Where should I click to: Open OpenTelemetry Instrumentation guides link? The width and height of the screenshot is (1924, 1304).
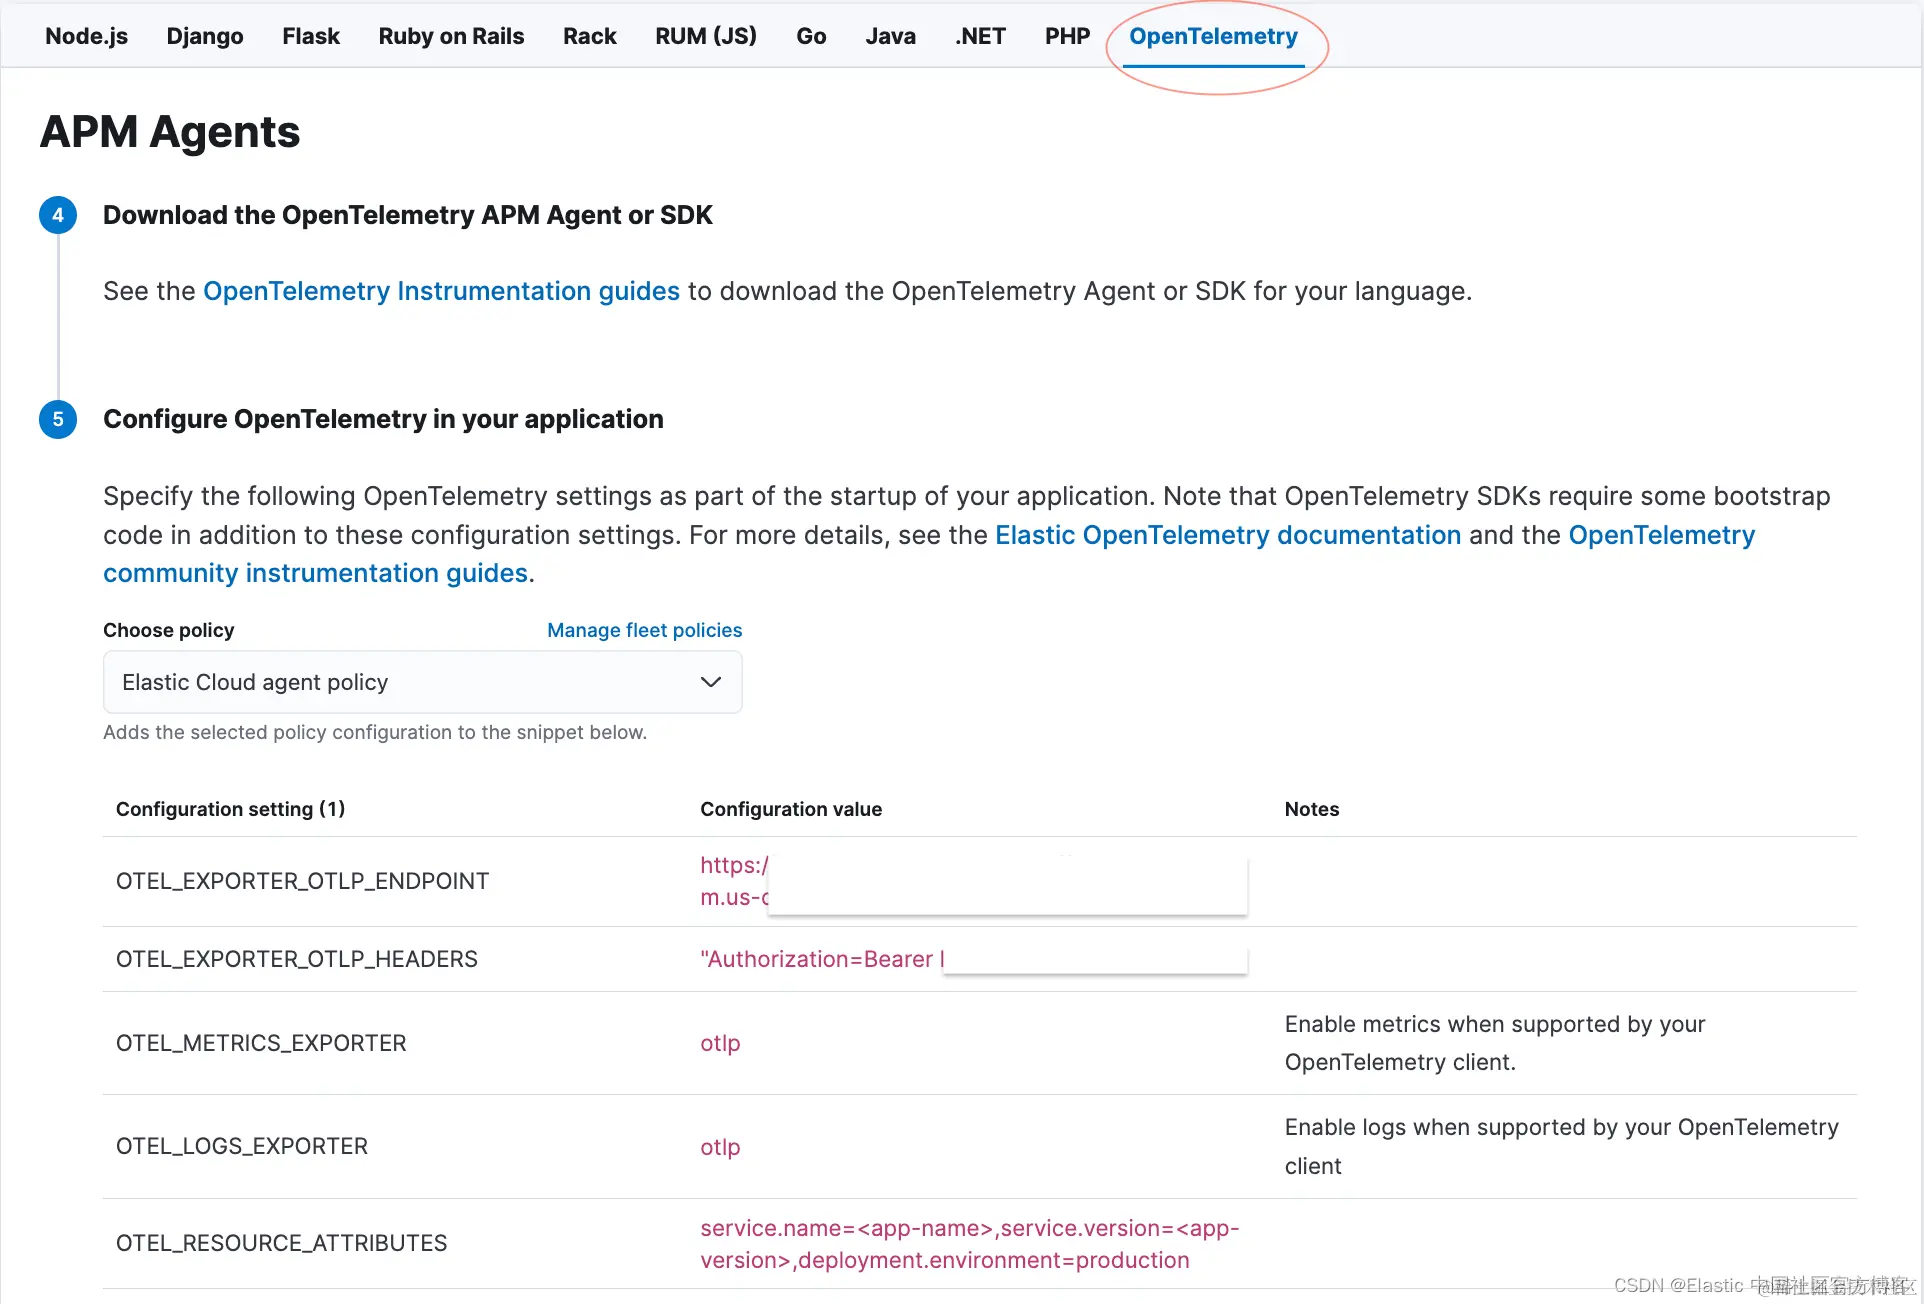pos(441,291)
